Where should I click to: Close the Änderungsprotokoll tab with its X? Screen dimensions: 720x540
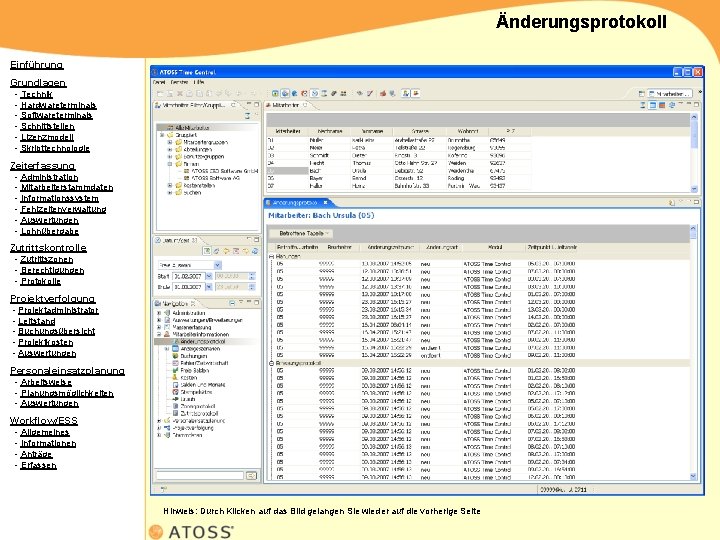326,202
